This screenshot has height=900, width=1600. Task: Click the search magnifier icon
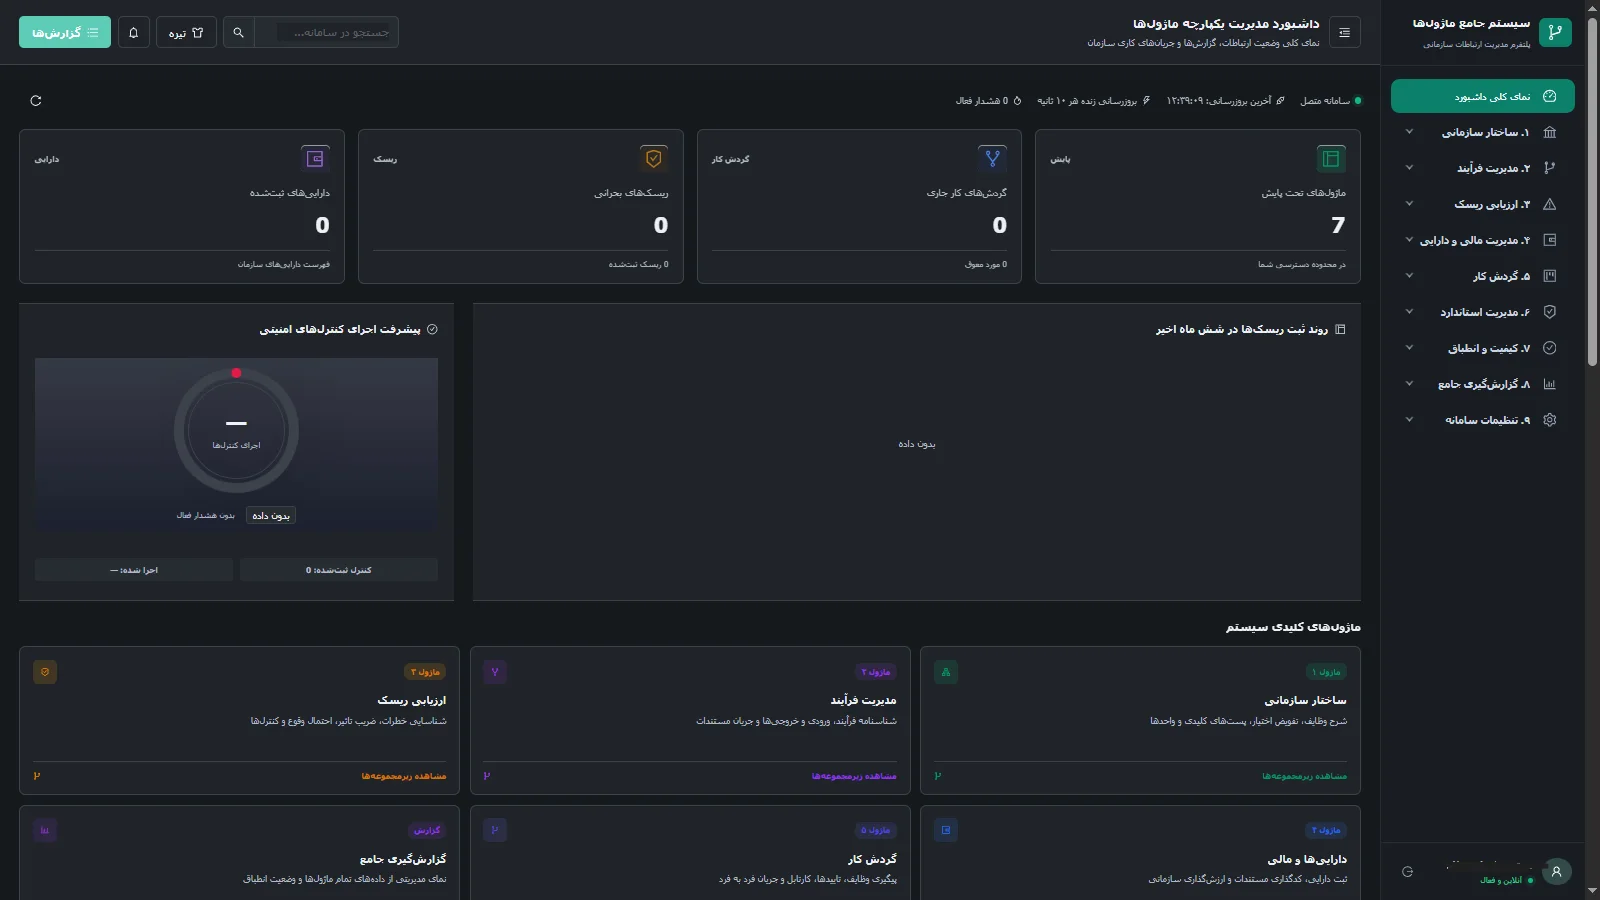coord(238,33)
